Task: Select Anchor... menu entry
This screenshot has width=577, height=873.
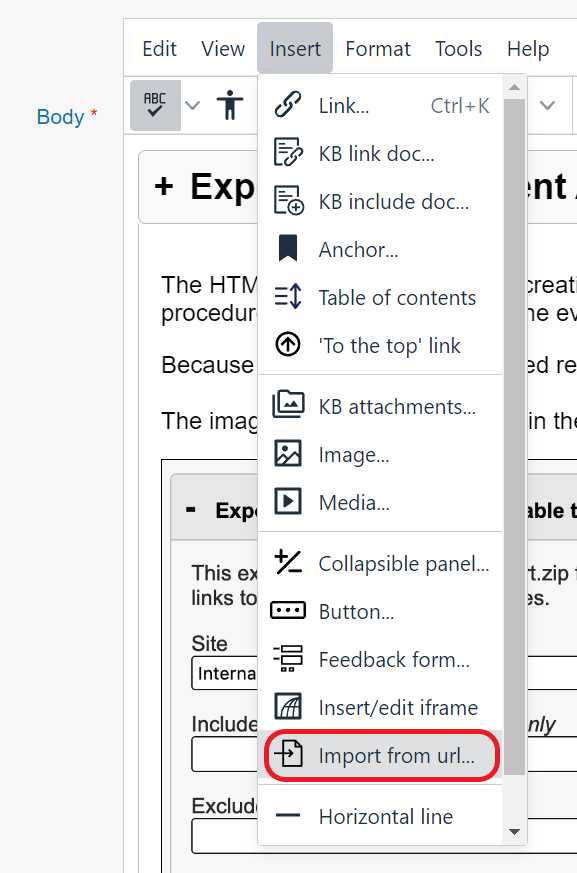Action: pos(380,249)
